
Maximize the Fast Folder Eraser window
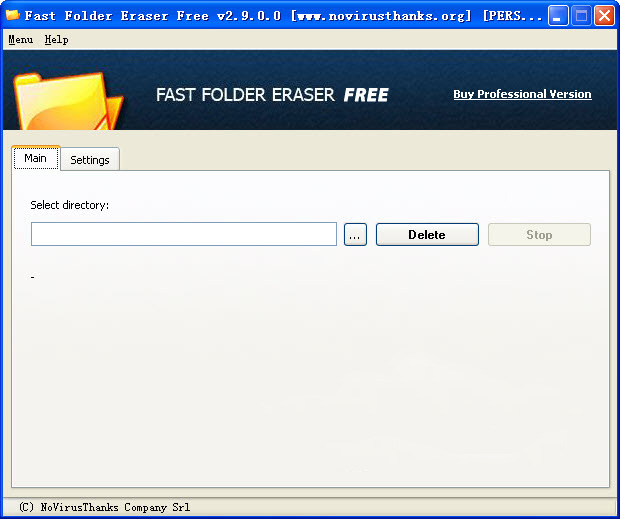[581, 16]
